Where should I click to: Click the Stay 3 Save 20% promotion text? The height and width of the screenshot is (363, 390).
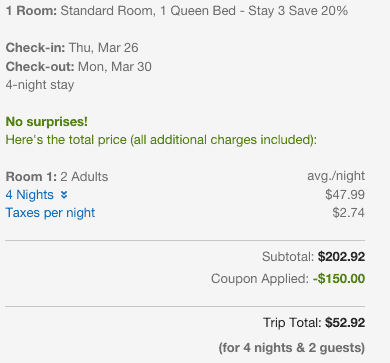(x=298, y=11)
